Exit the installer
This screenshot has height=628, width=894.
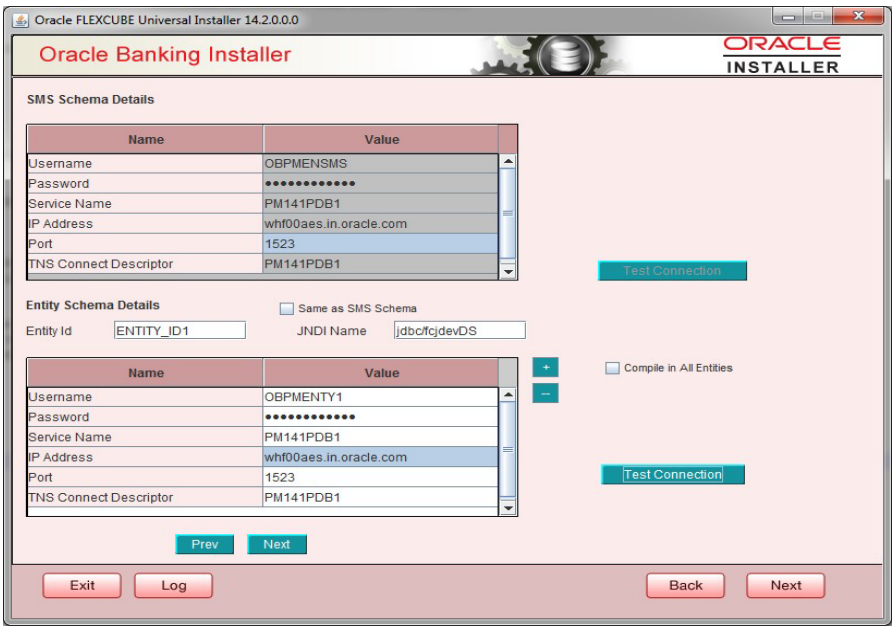[82, 586]
